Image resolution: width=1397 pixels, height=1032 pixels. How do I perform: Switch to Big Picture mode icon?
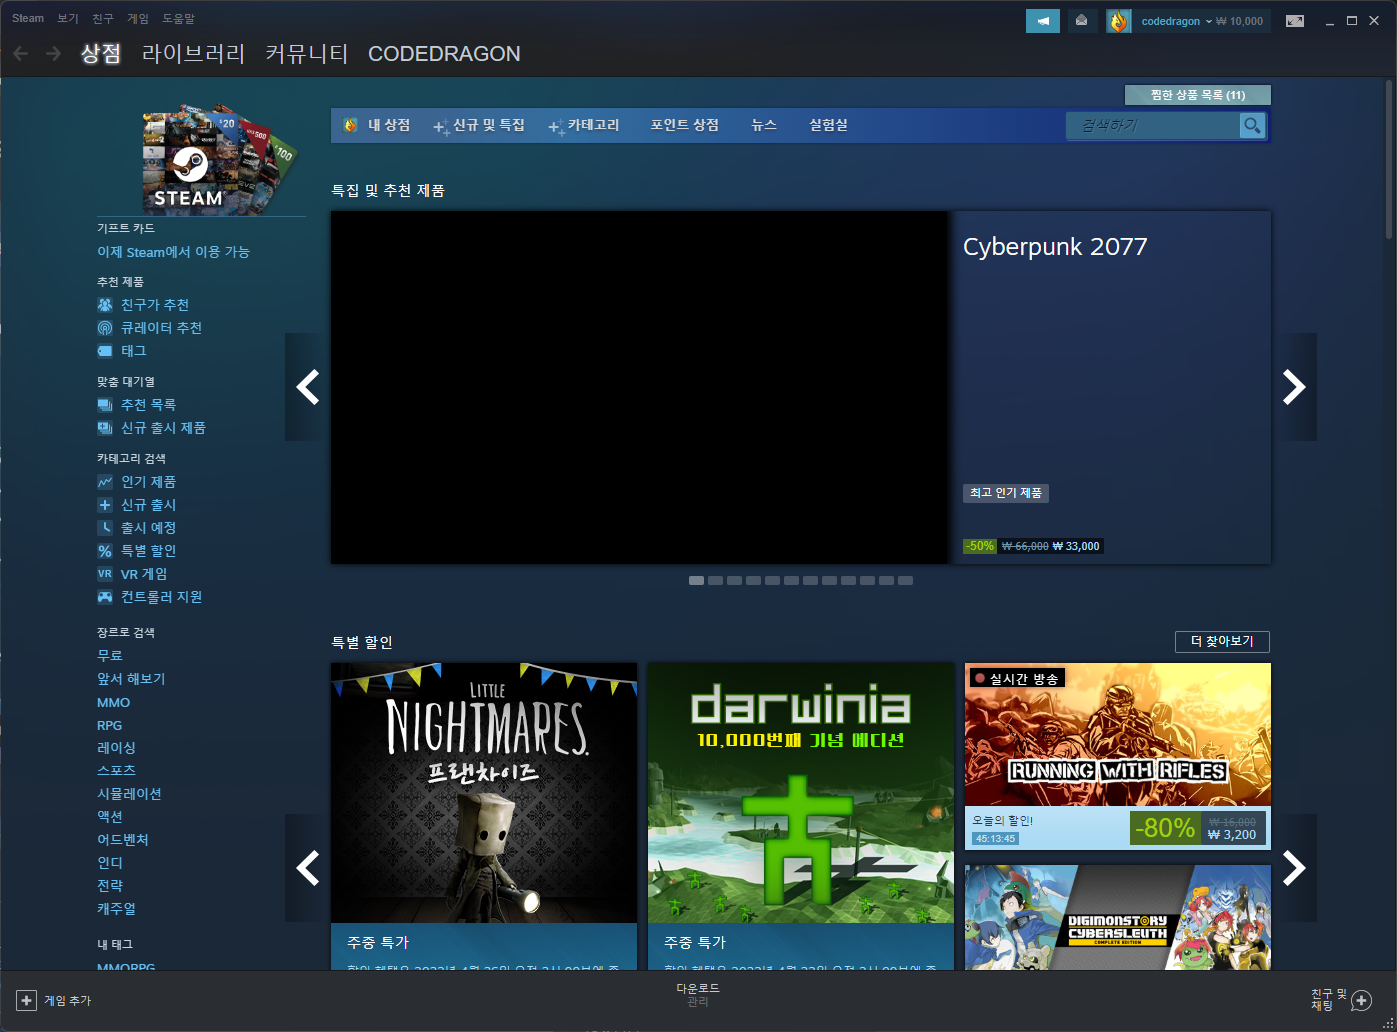coord(1295,21)
